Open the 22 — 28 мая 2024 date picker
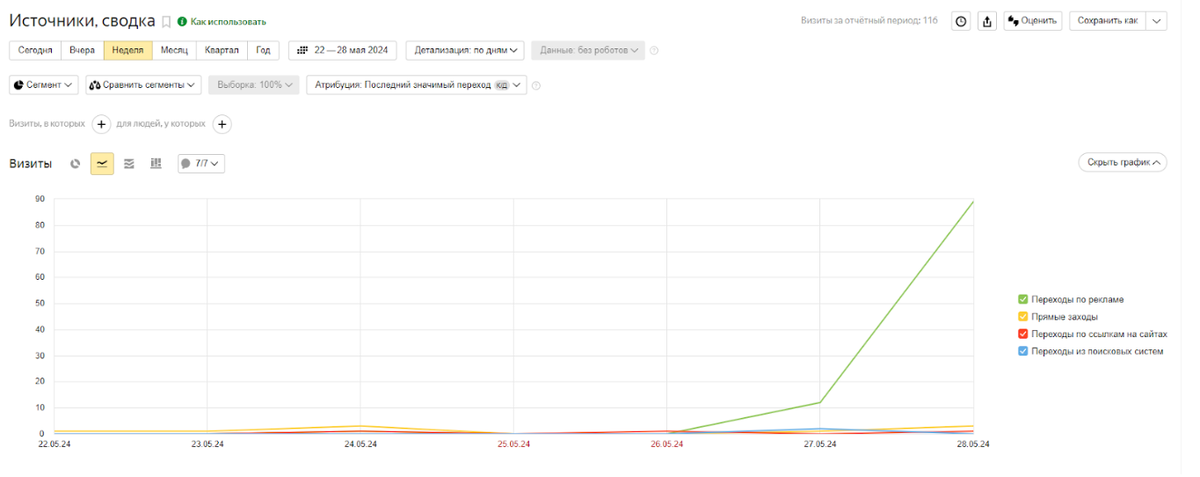 tap(343, 50)
